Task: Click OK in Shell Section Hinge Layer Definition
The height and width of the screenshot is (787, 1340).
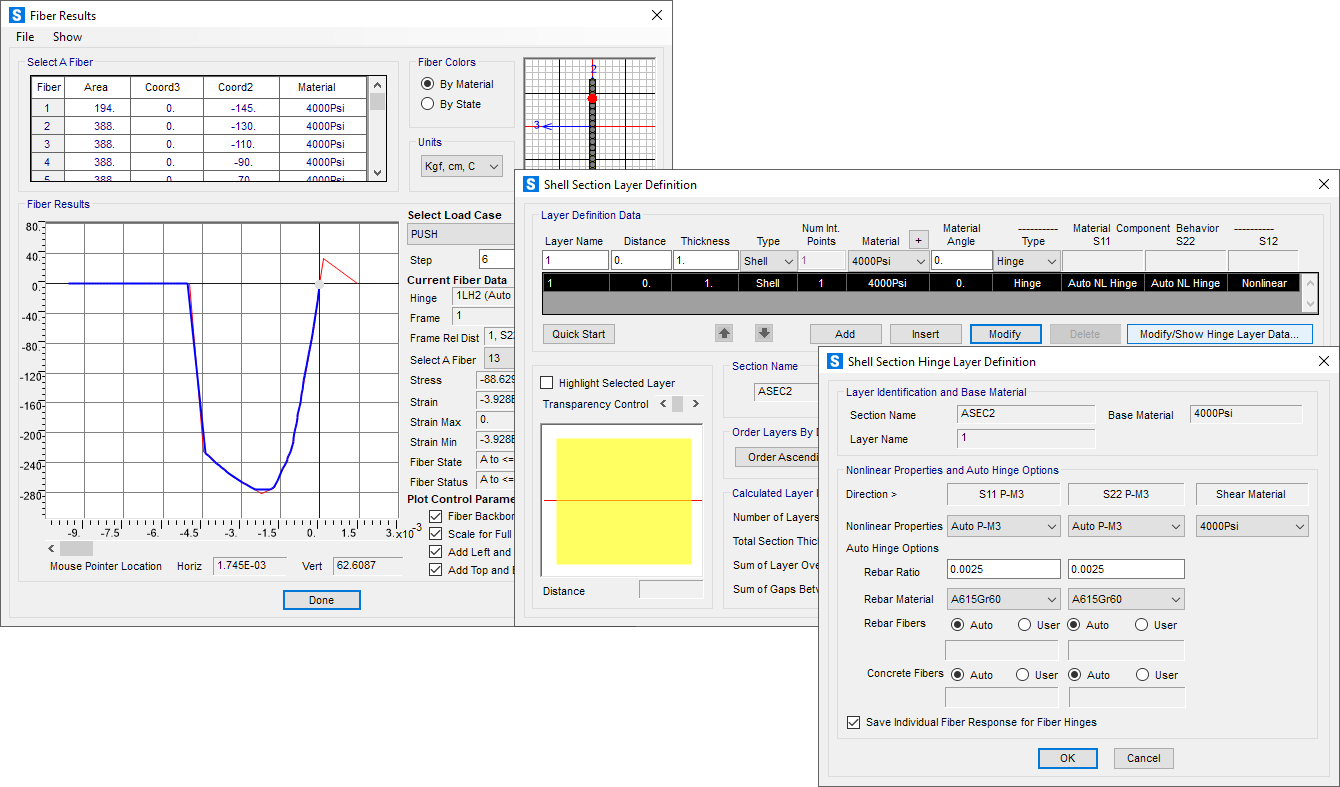Action: (x=1067, y=758)
